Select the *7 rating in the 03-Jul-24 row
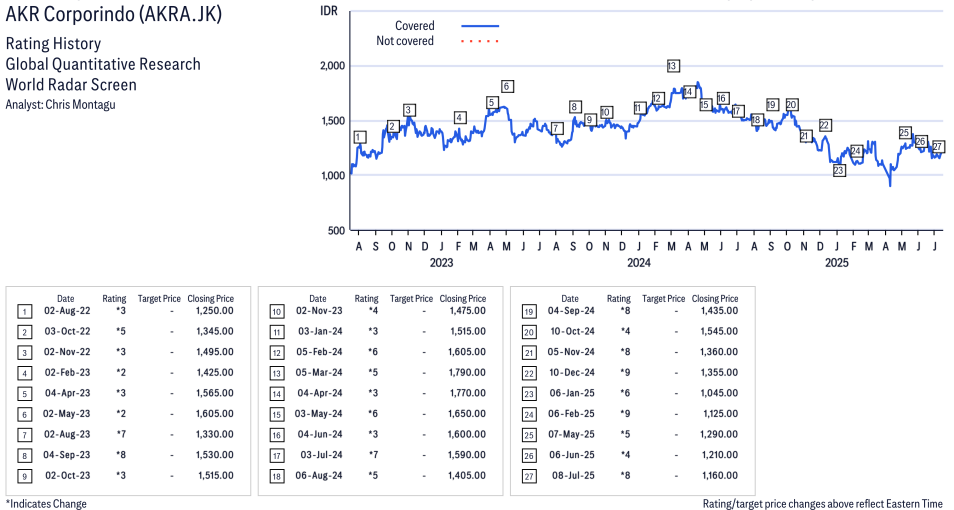Screen dimensions: 954x510 click(x=373, y=455)
